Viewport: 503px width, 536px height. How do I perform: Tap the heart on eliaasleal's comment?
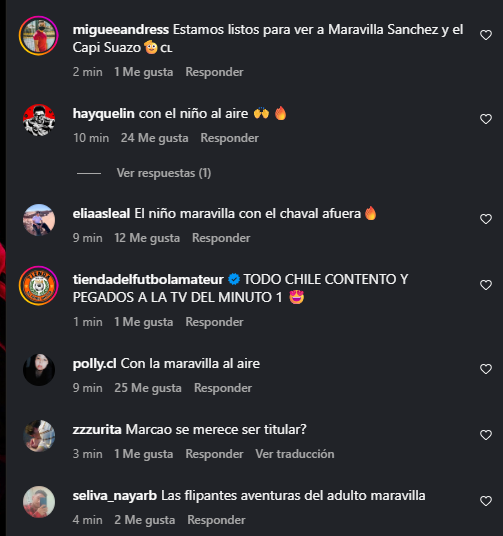[486, 219]
